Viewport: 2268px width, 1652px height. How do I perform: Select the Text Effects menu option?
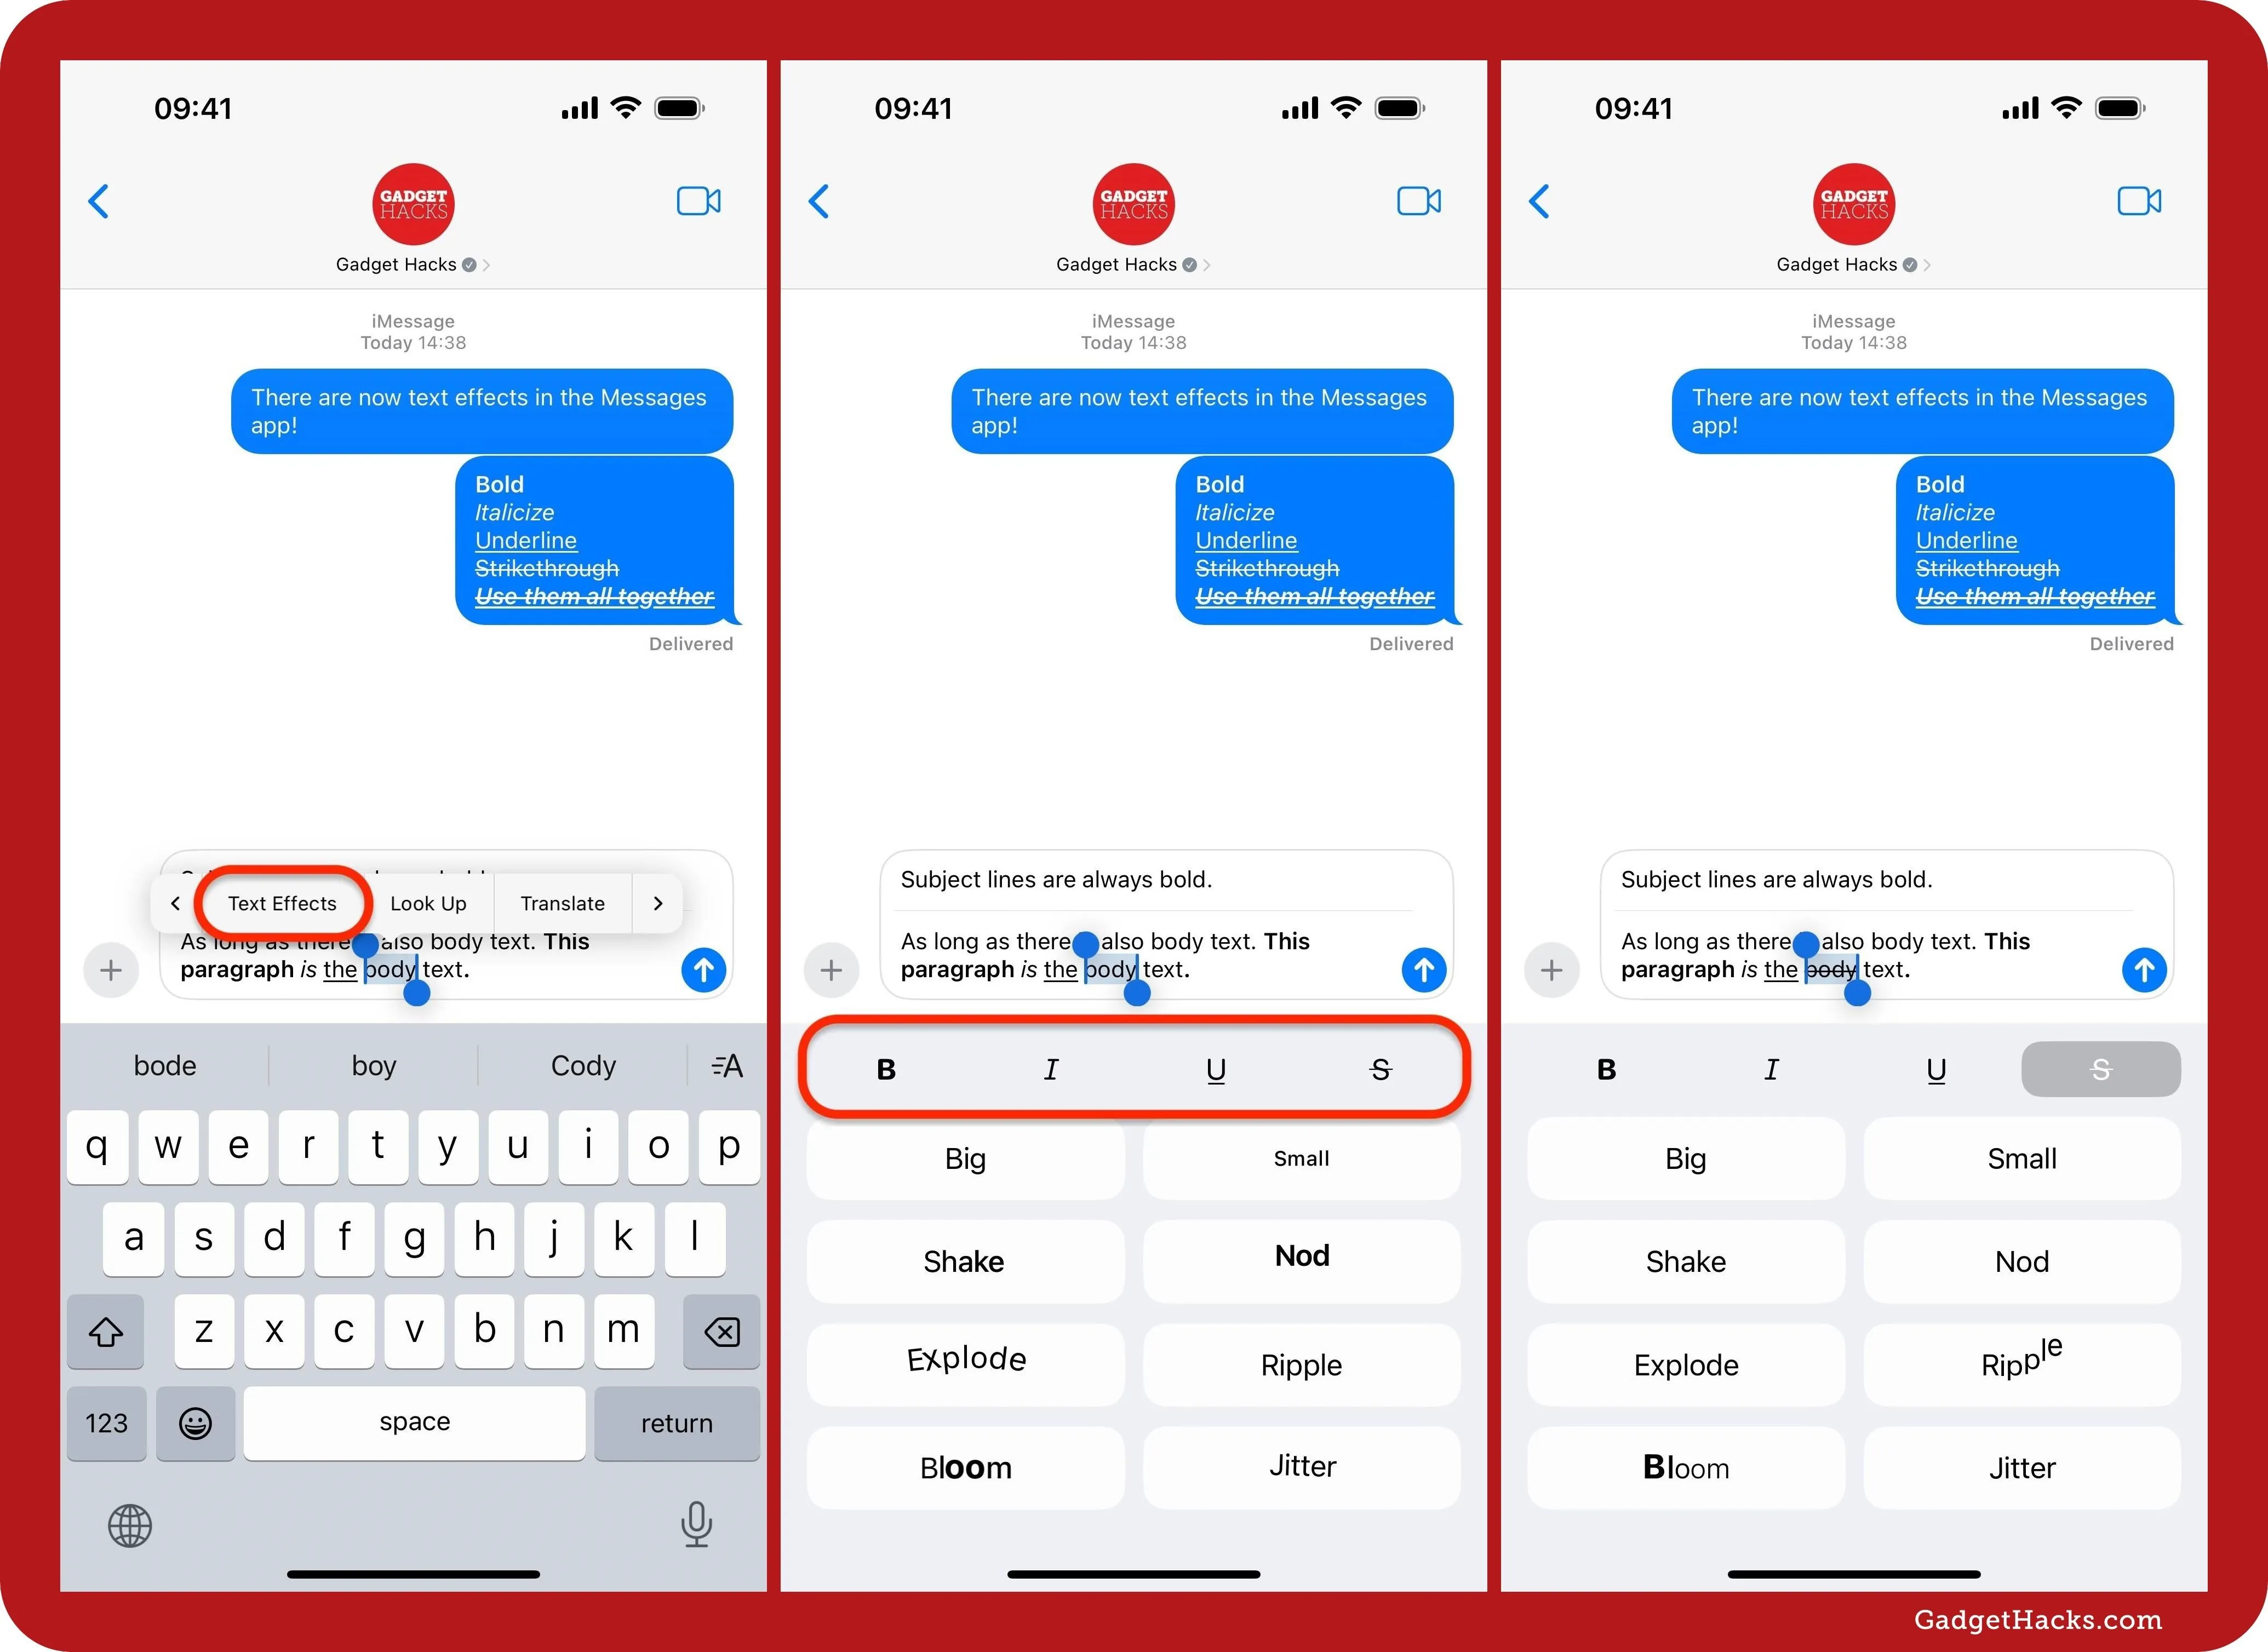(x=282, y=902)
